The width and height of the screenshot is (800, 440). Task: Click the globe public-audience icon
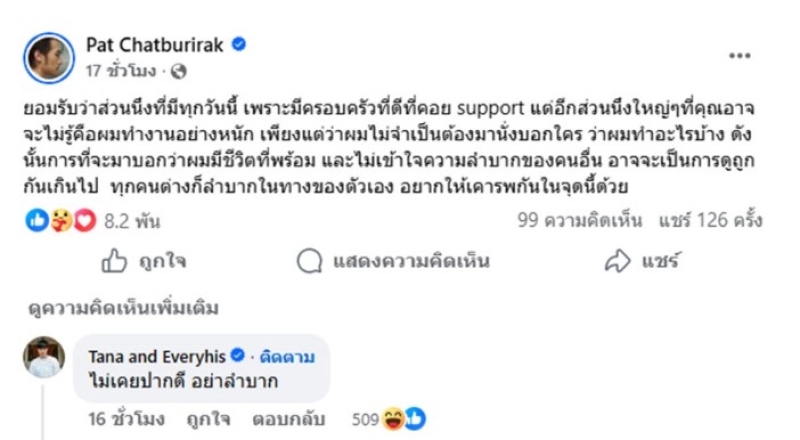click(x=179, y=71)
